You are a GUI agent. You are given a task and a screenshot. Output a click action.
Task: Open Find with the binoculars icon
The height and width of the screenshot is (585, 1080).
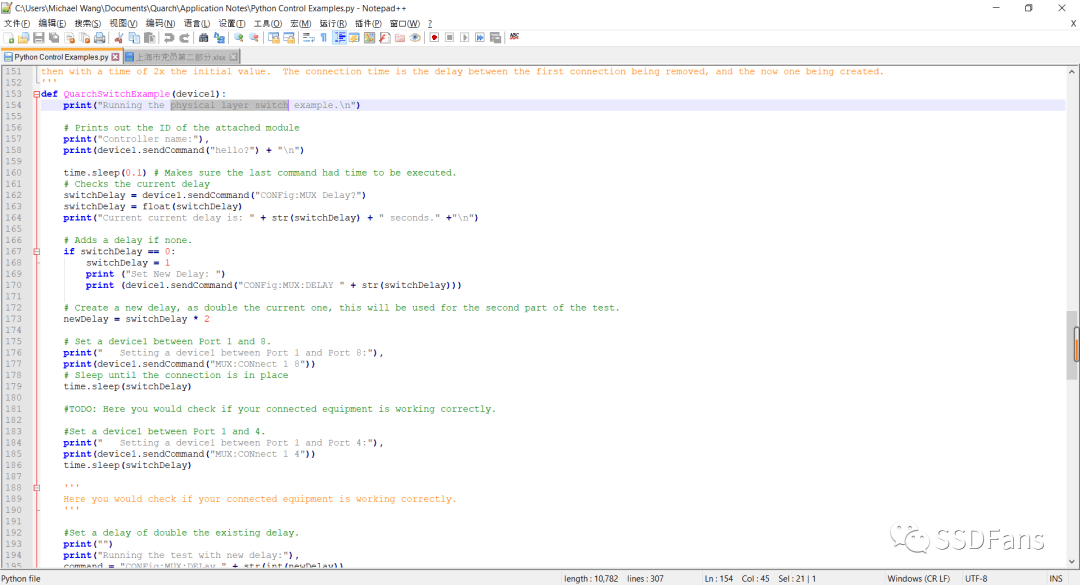pyautogui.click(x=203, y=38)
